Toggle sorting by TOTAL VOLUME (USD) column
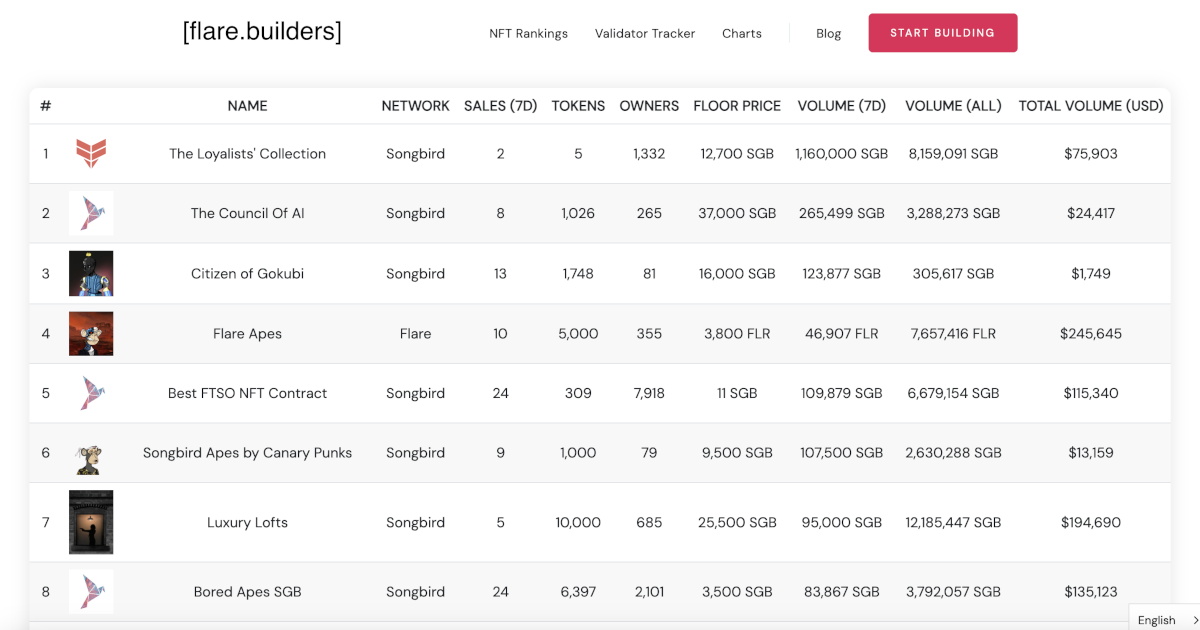1200x630 pixels. 1090,105
